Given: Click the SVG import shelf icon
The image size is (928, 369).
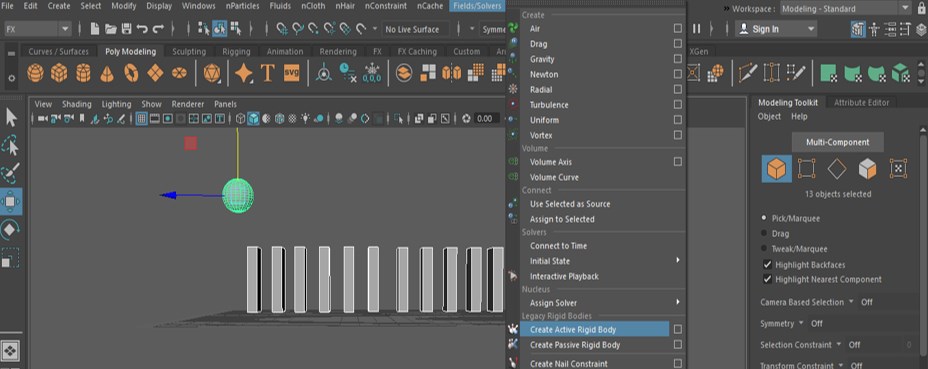Looking at the screenshot, I should [291, 73].
